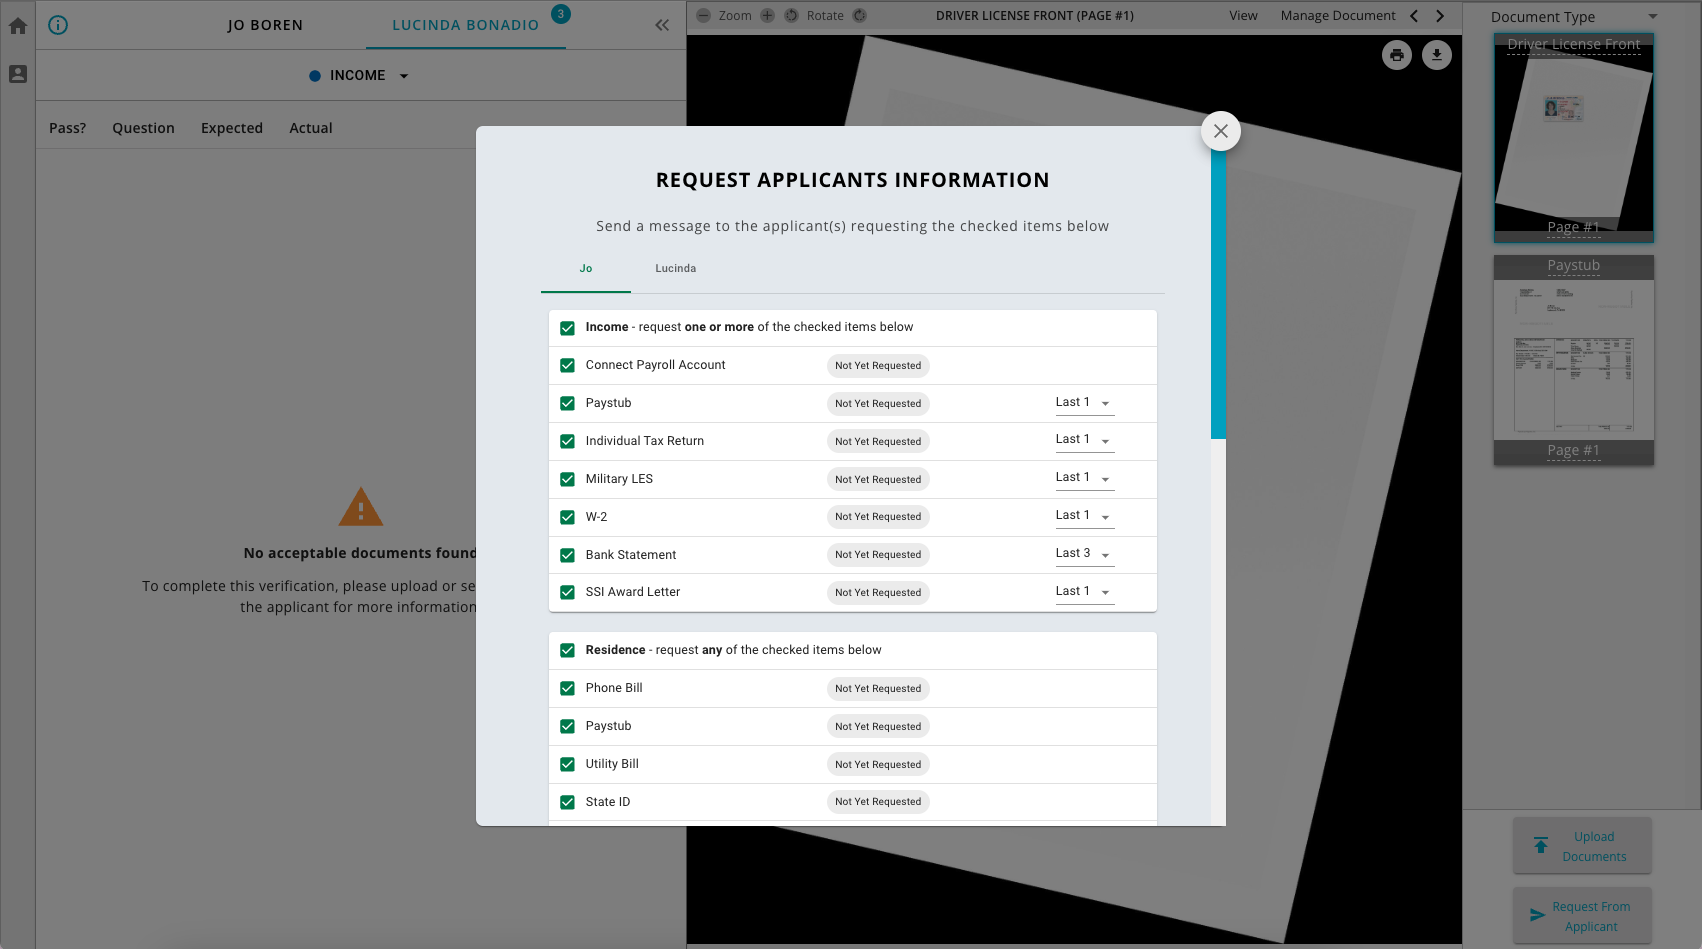The width and height of the screenshot is (1702, 949).
Task: Click the home icon in the left sidebar
Action: 17,25
